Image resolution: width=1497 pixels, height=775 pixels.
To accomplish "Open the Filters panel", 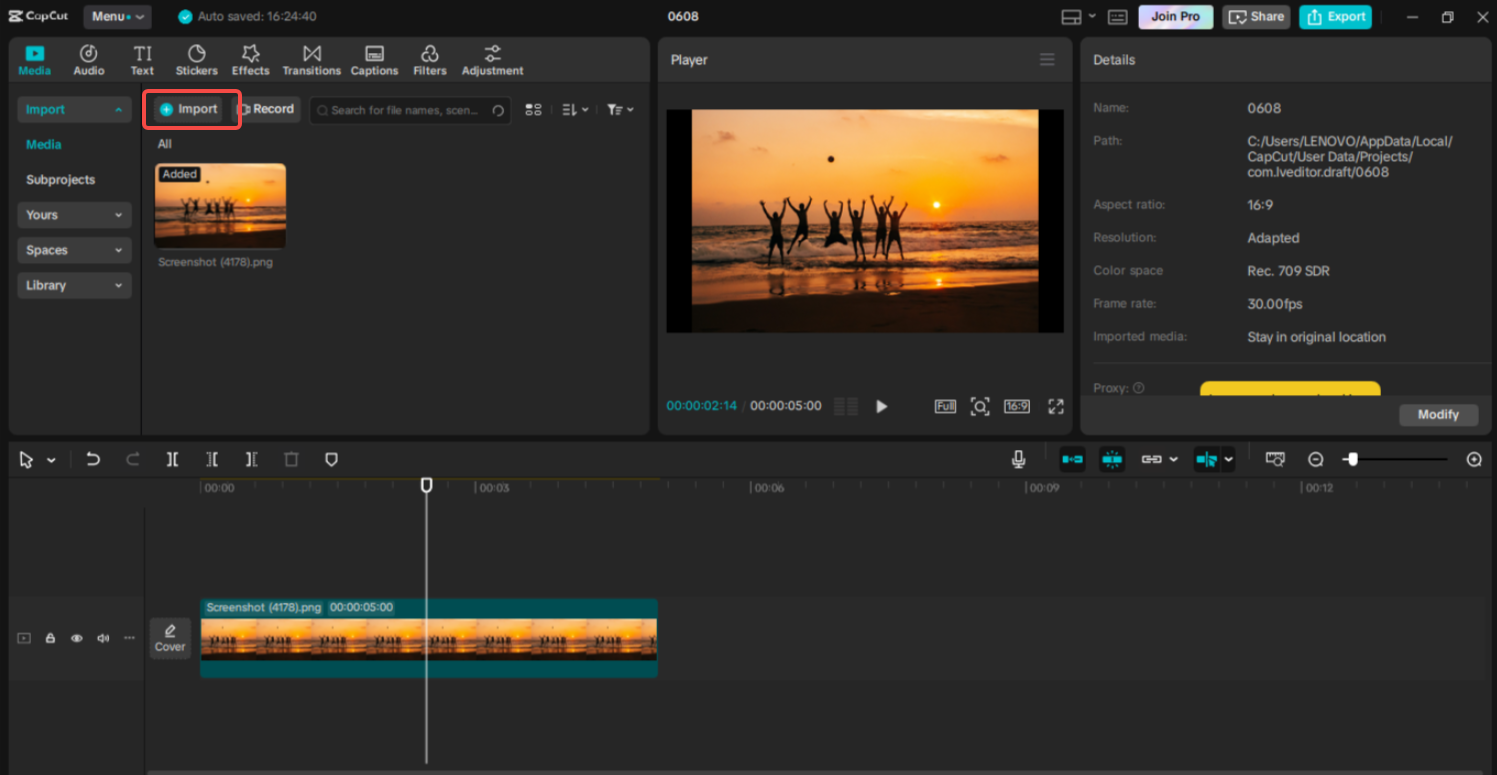I will [x=429, y=58].
